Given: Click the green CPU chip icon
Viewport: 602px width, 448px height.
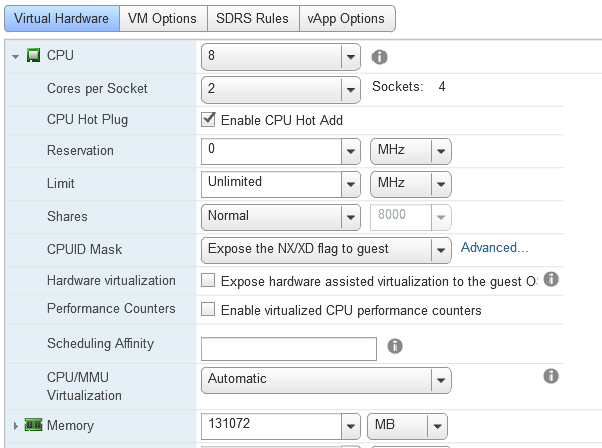Looking at the screenshot, I should click(x=33, y=56).
